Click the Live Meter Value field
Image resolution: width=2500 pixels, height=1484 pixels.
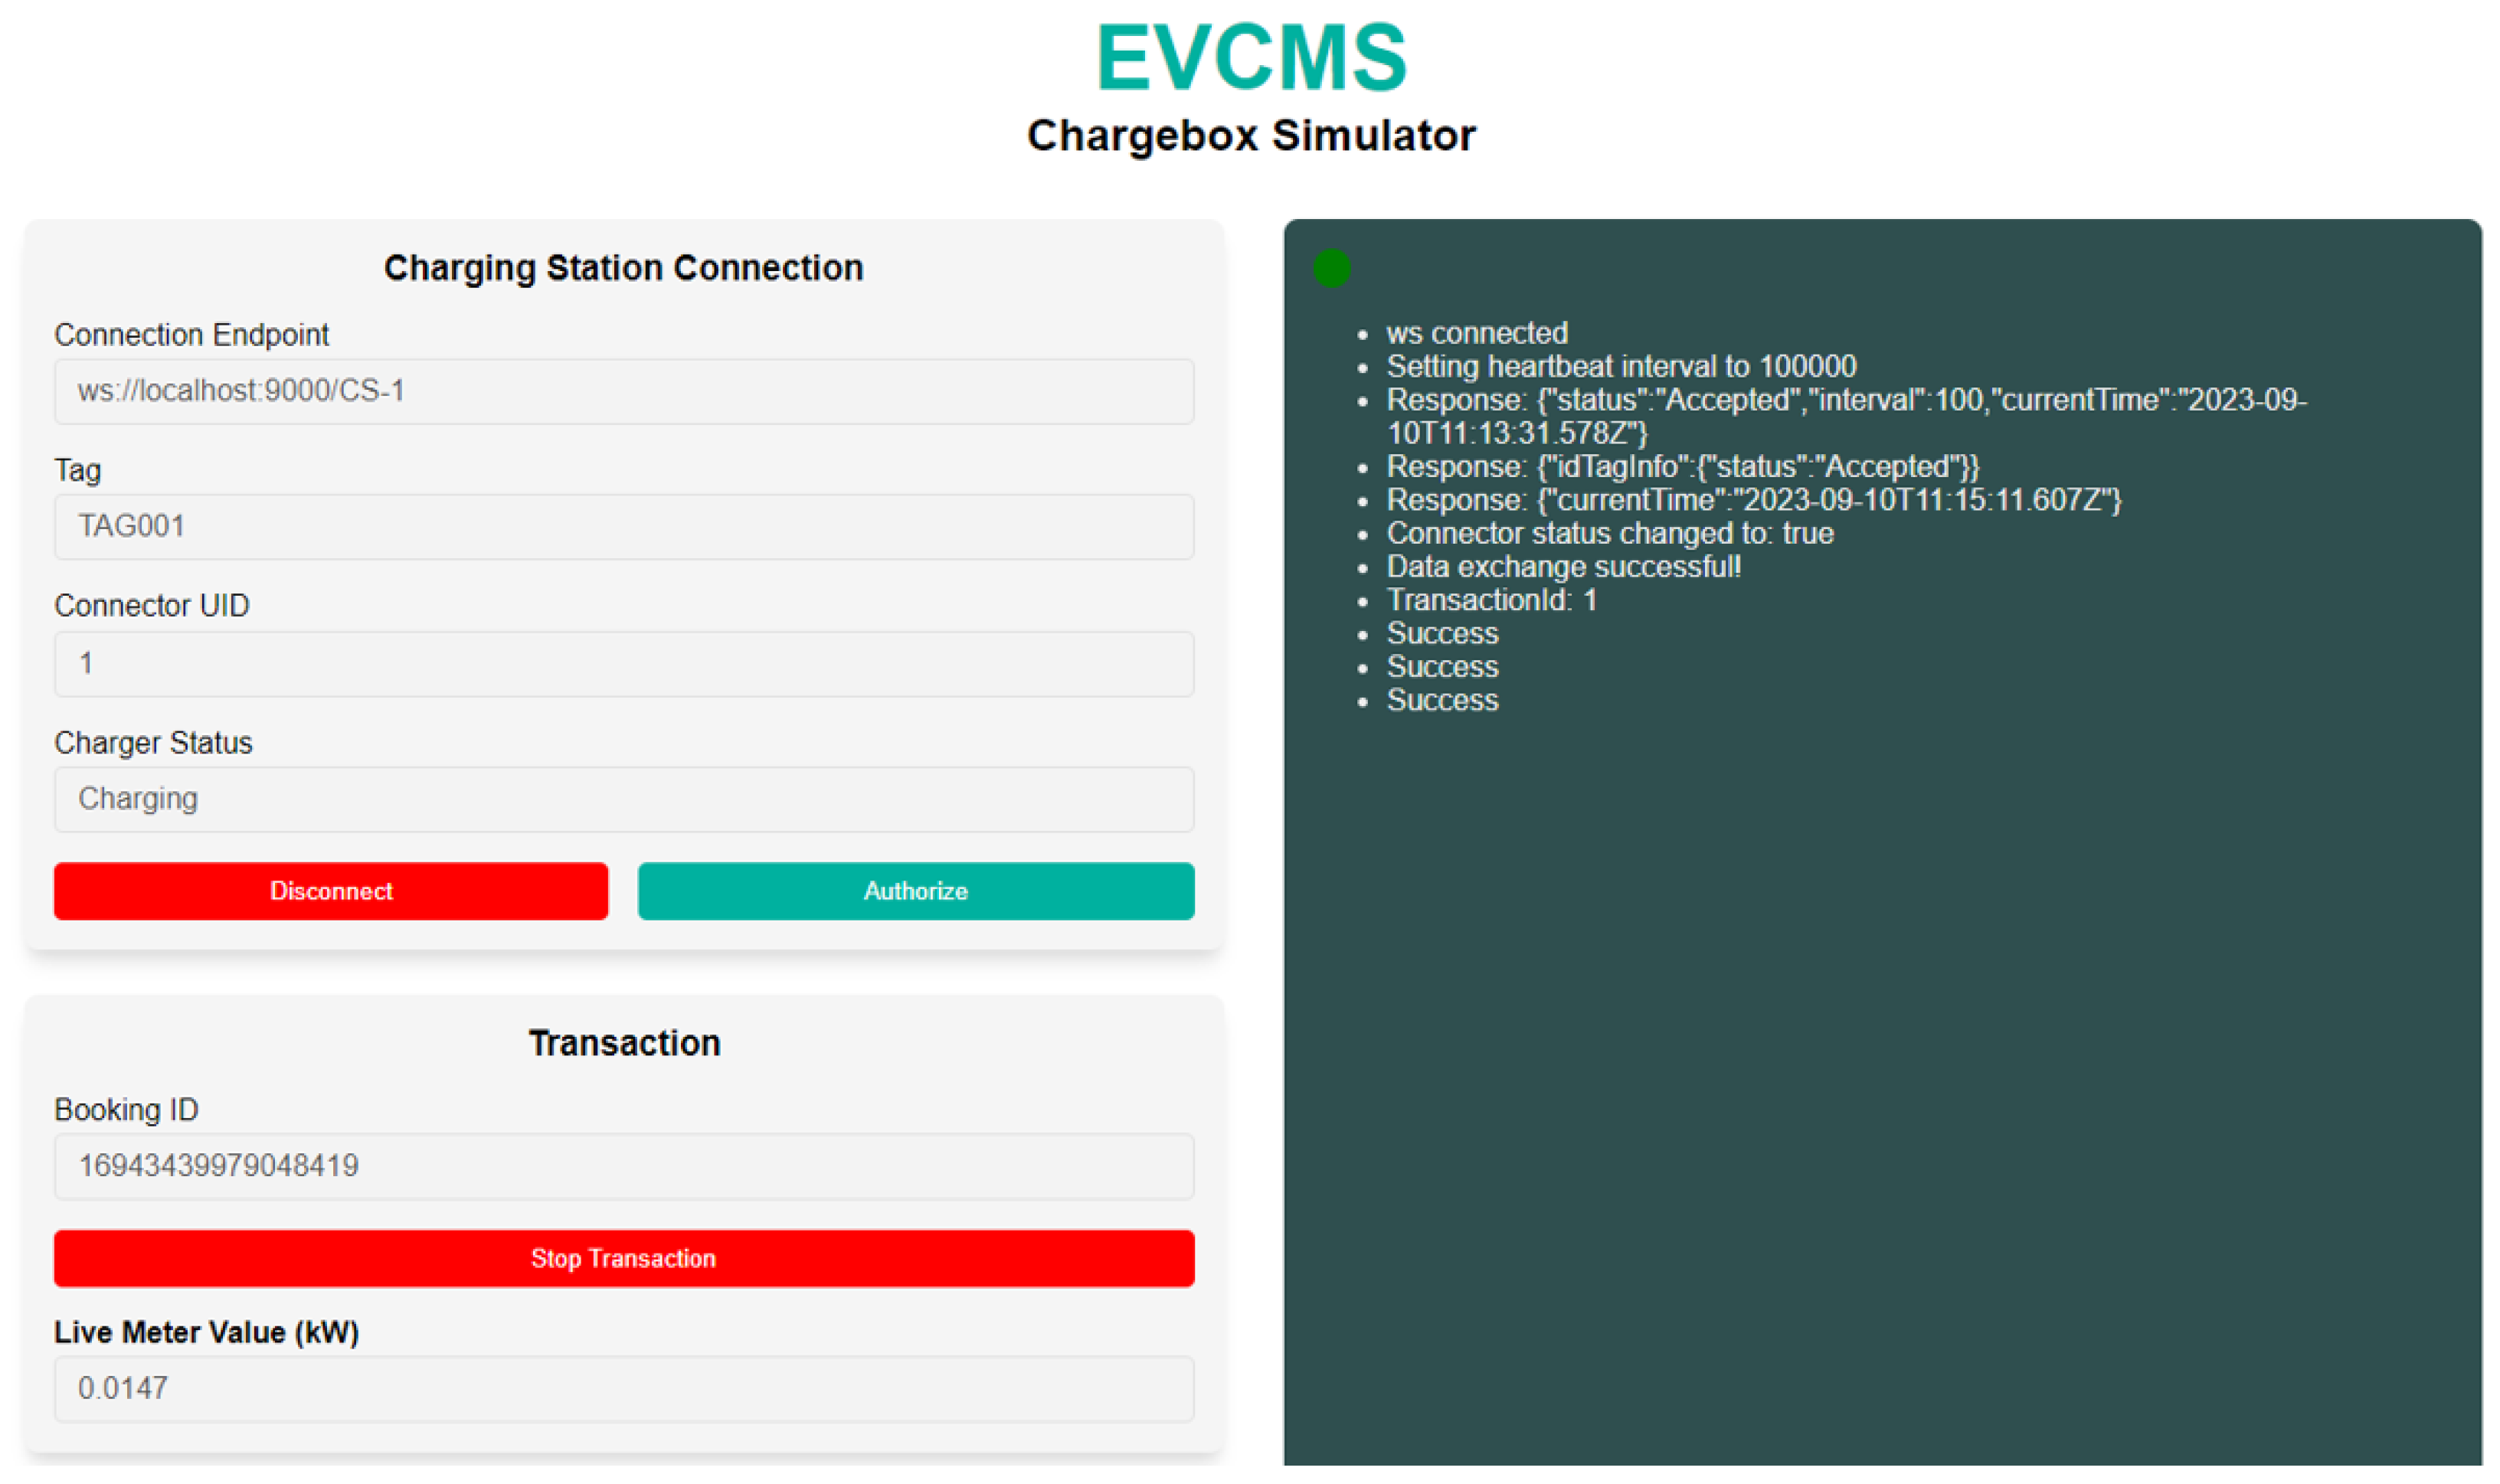623,1388
